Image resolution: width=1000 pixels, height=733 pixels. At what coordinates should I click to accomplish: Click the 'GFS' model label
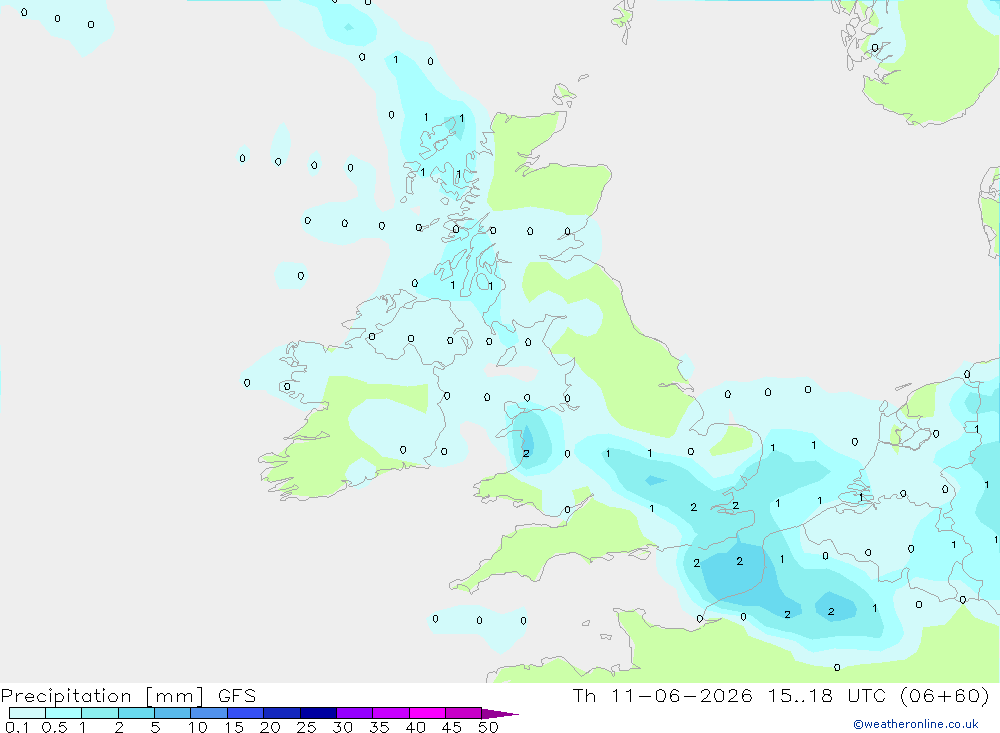(237, 696)
